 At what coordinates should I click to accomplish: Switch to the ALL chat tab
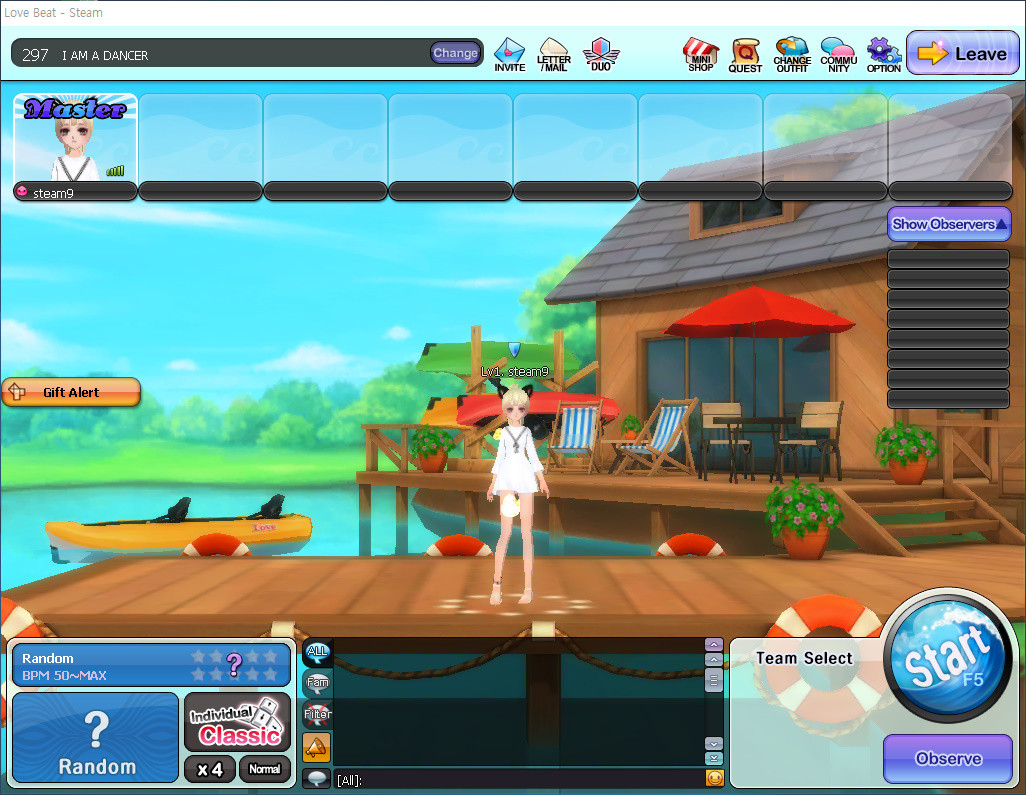click(317, 652)
